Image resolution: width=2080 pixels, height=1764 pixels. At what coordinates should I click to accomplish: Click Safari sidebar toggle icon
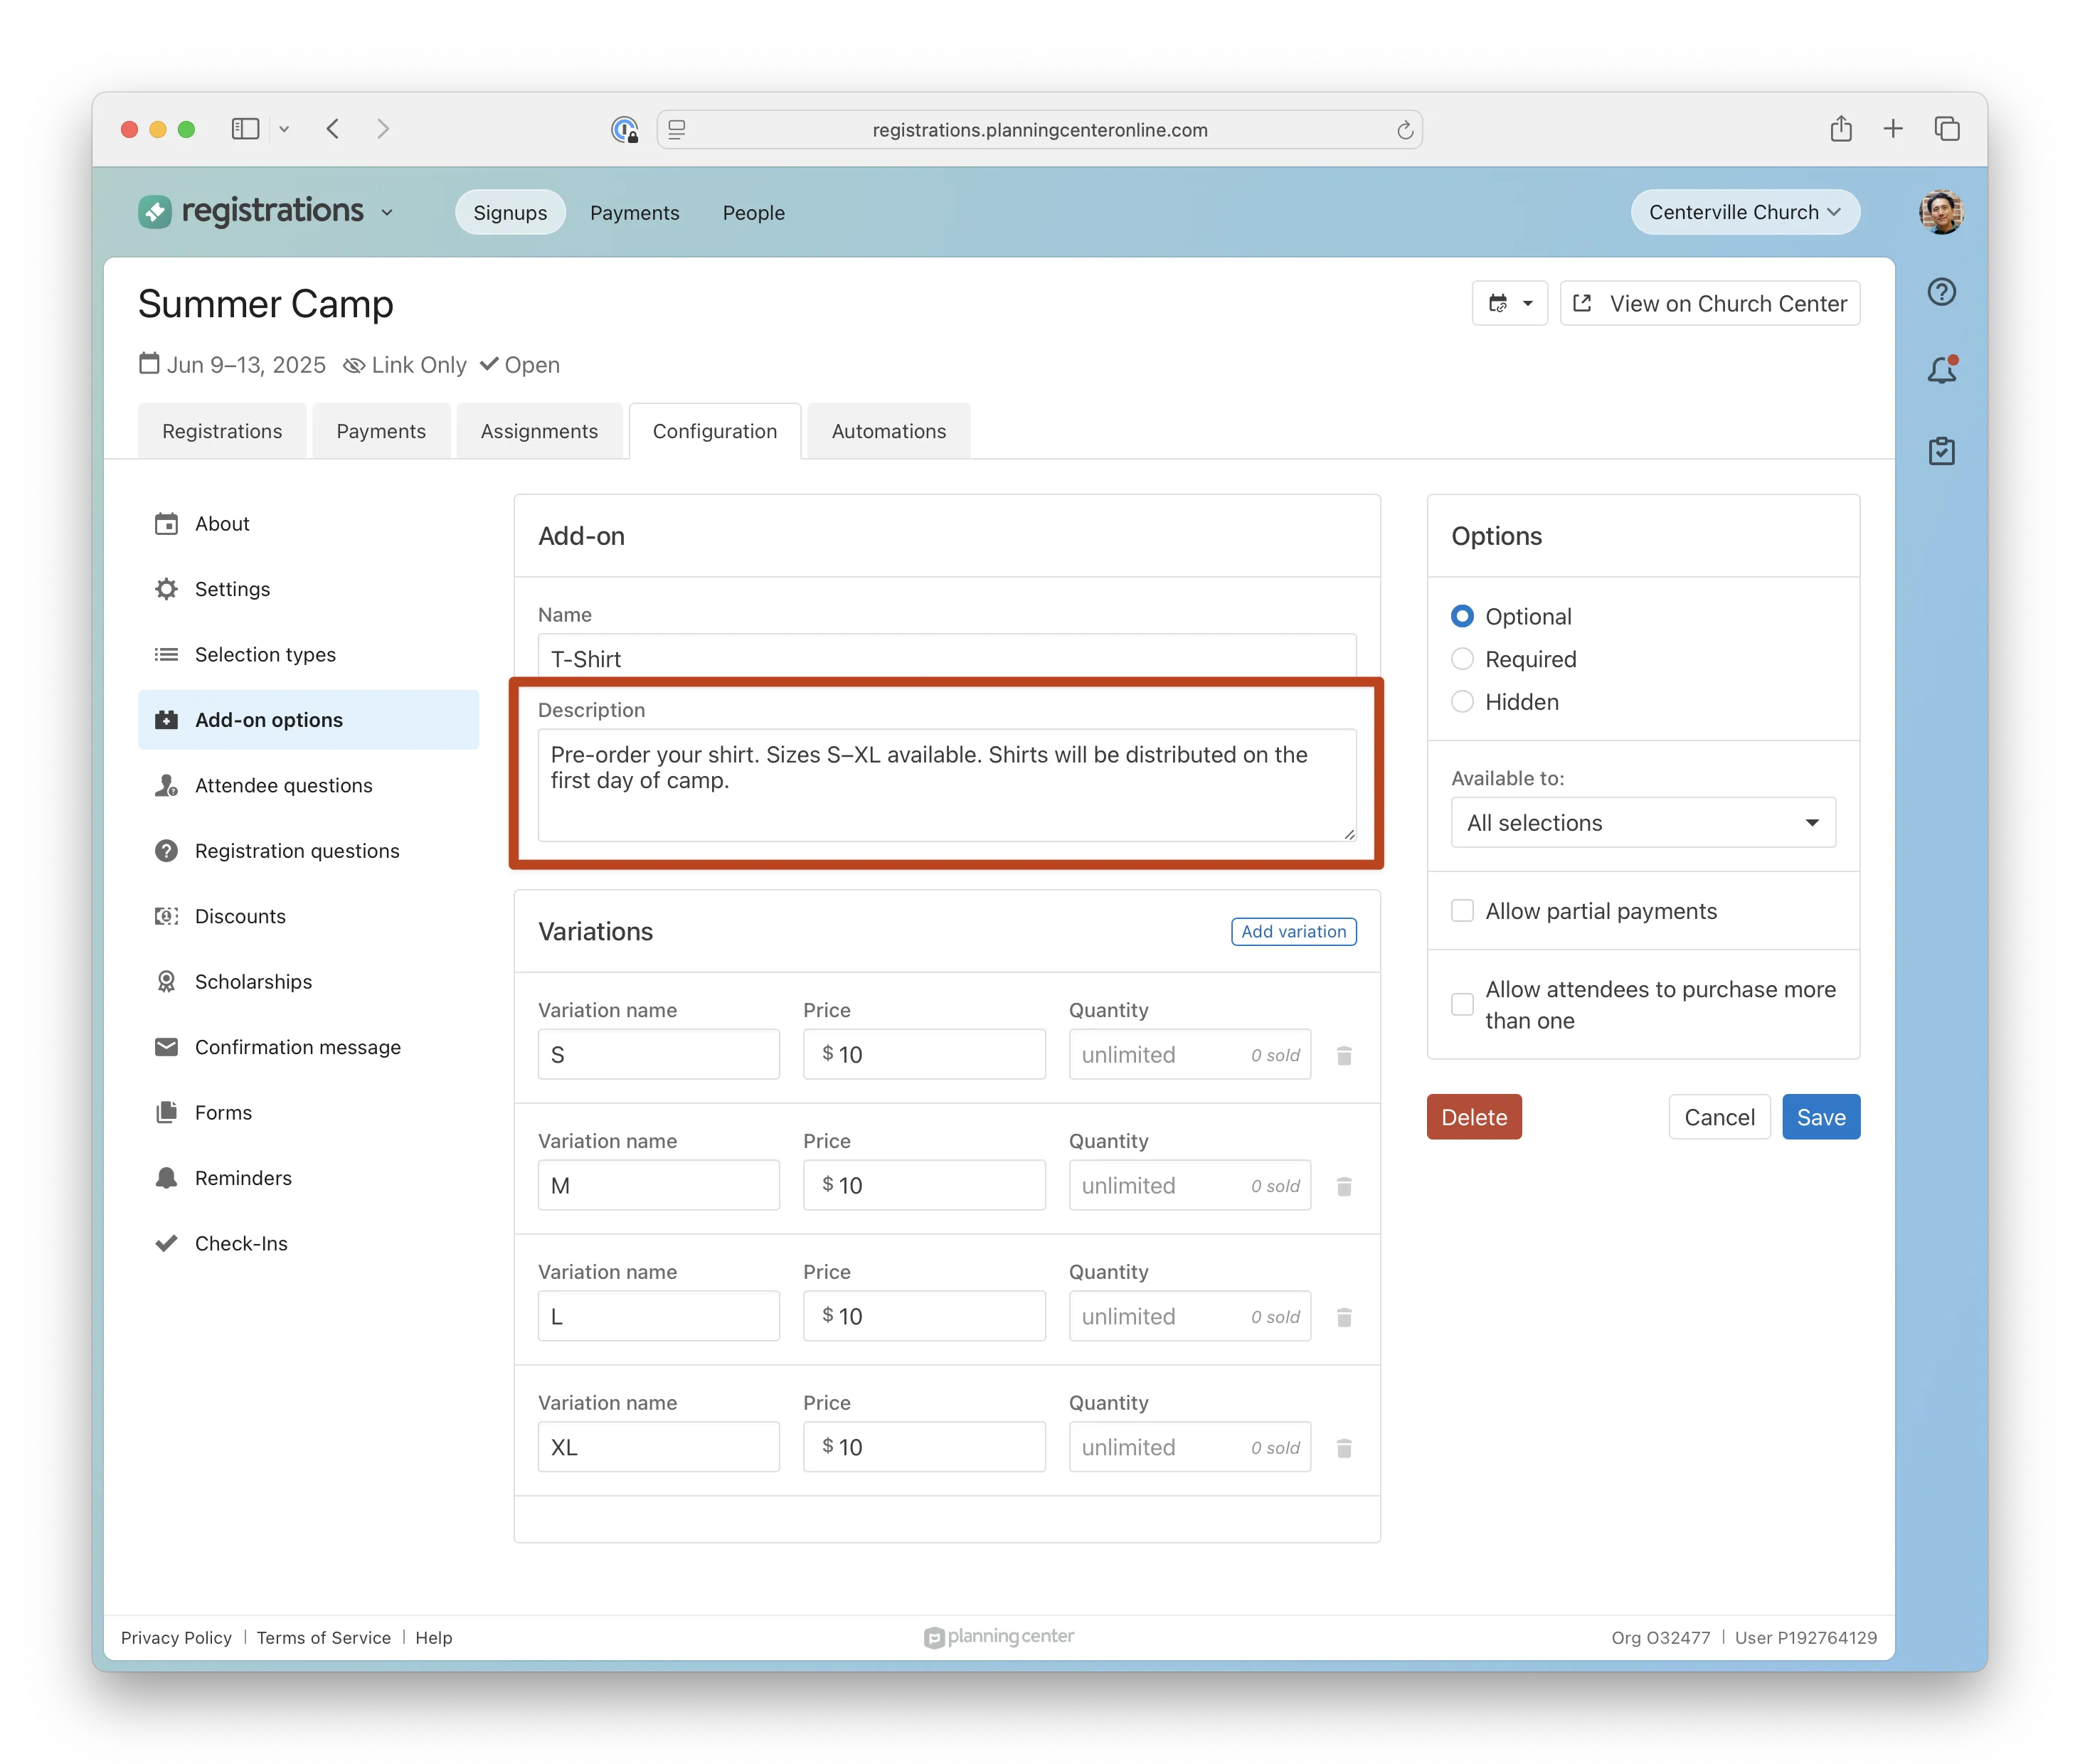click(245, 129)
